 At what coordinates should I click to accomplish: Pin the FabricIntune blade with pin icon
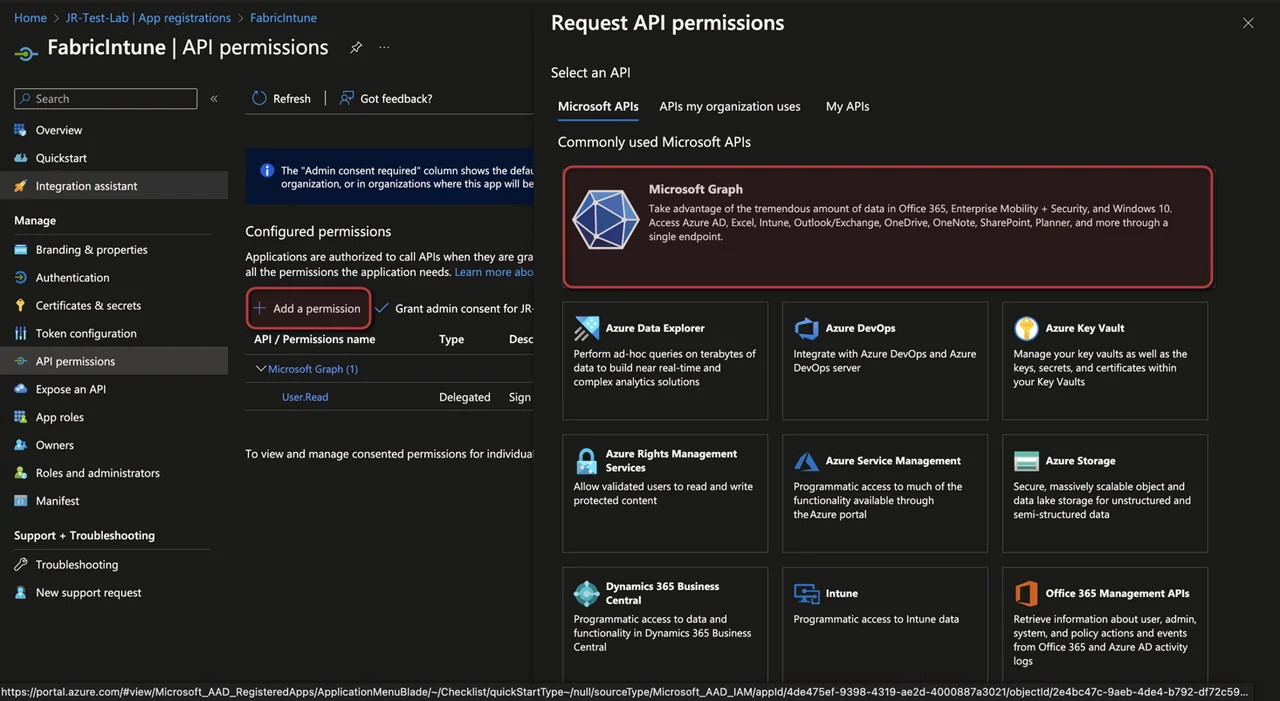[x=356, y=47]
